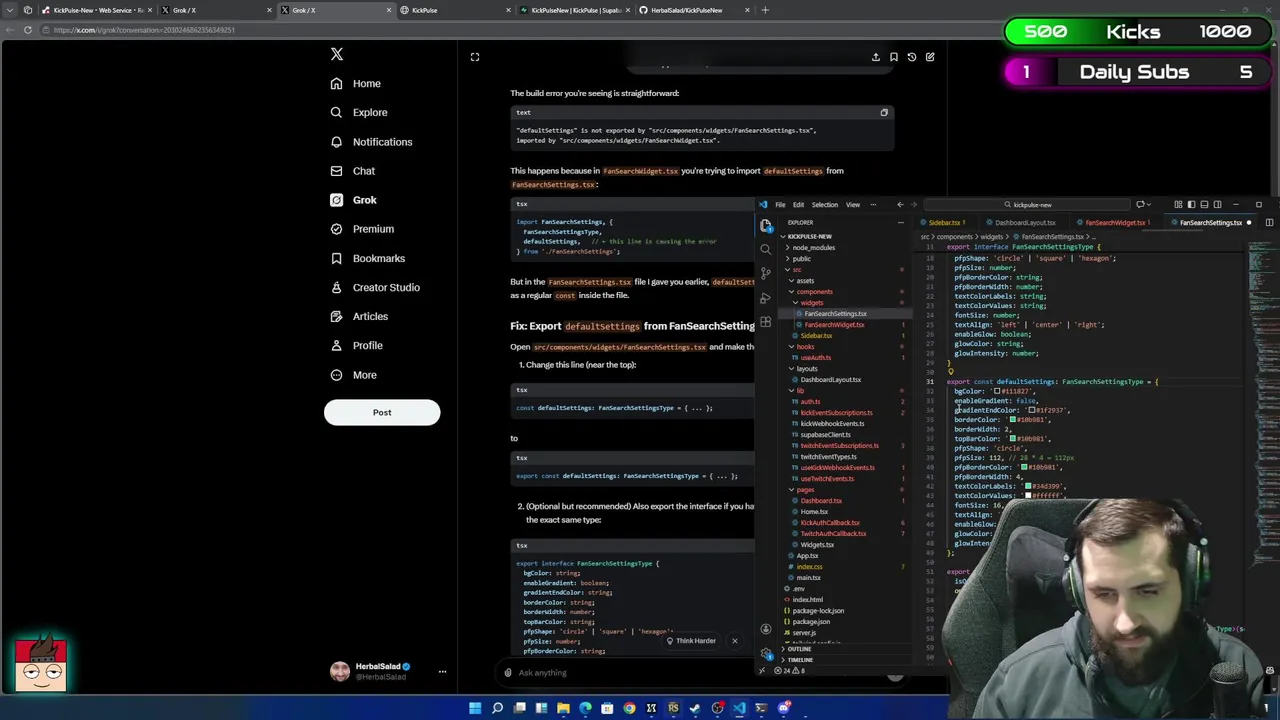Click the errors and warnings status item
1280x720 pixels.
coord(789,671)
